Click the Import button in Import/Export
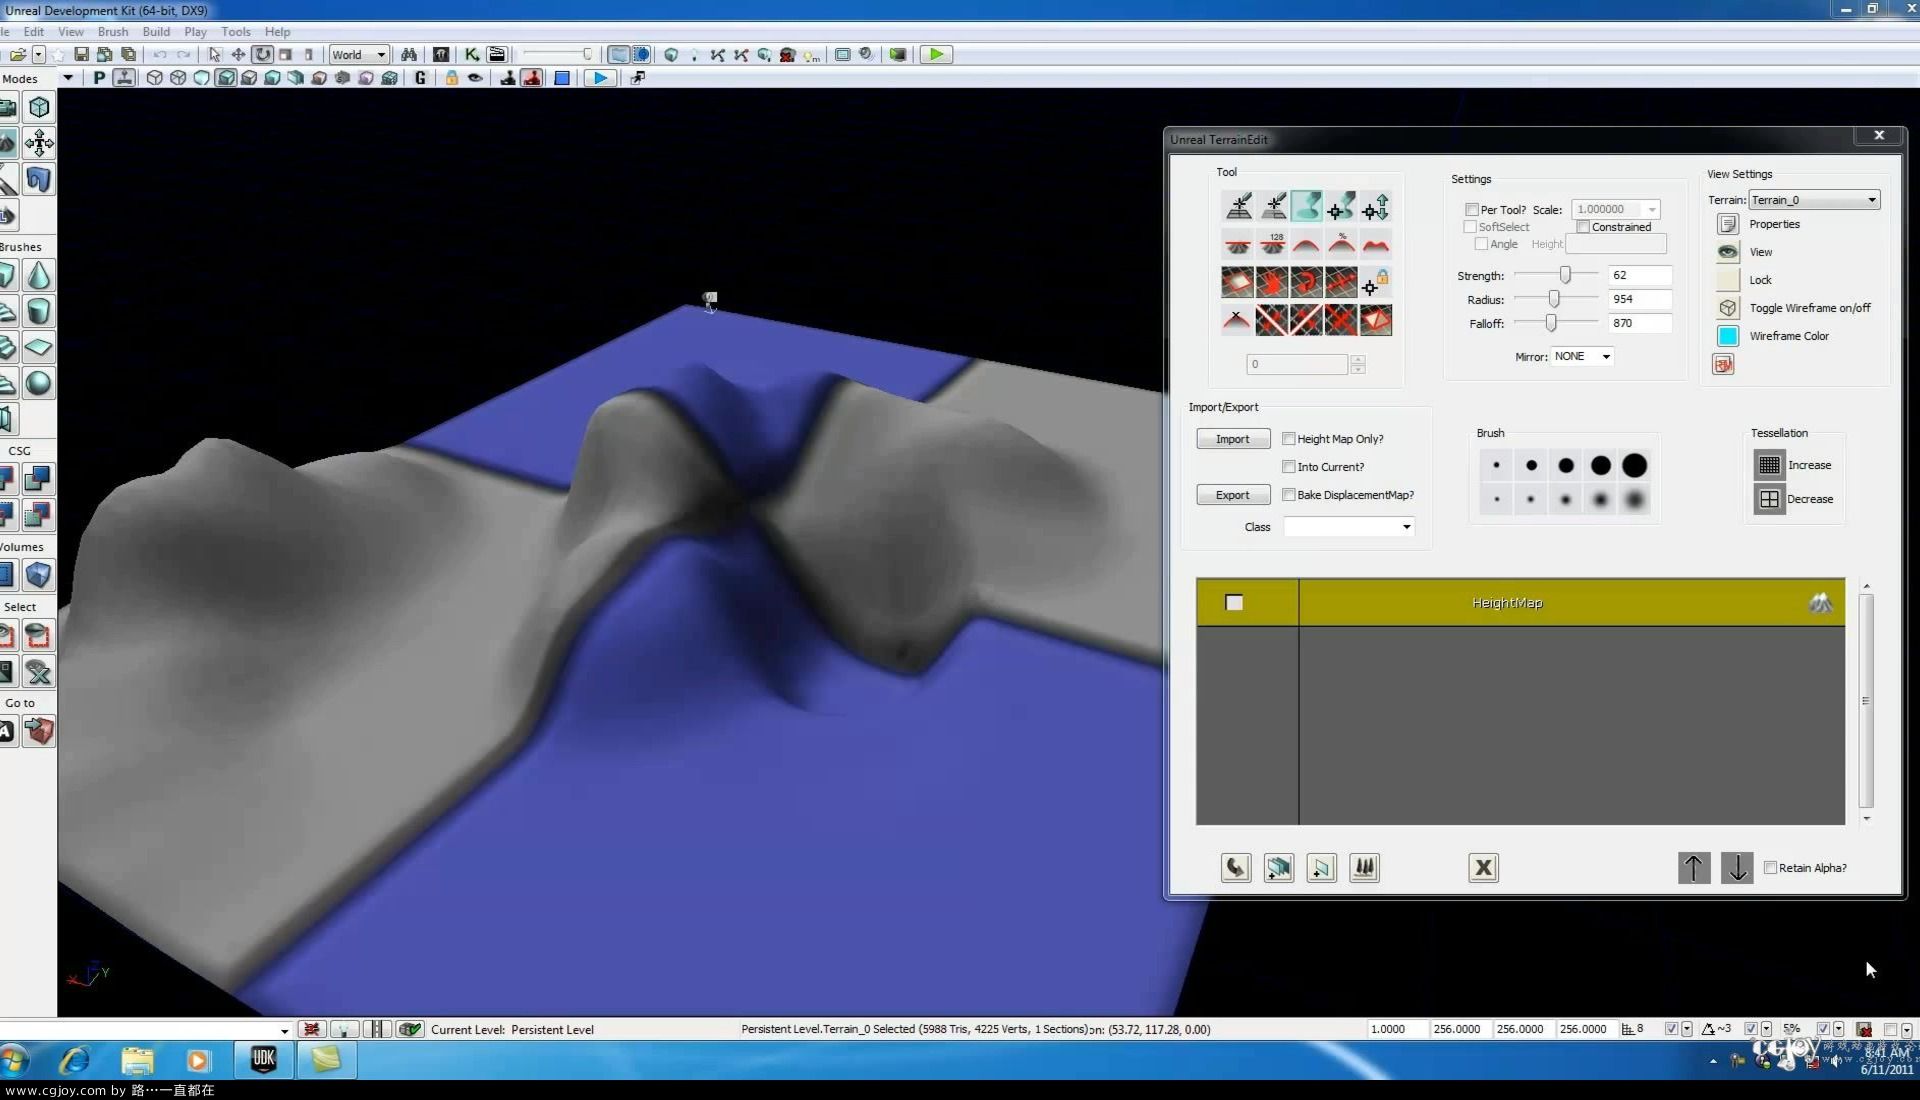1920x1100 pixels. pyautogui.click(x=1233, y=438)
